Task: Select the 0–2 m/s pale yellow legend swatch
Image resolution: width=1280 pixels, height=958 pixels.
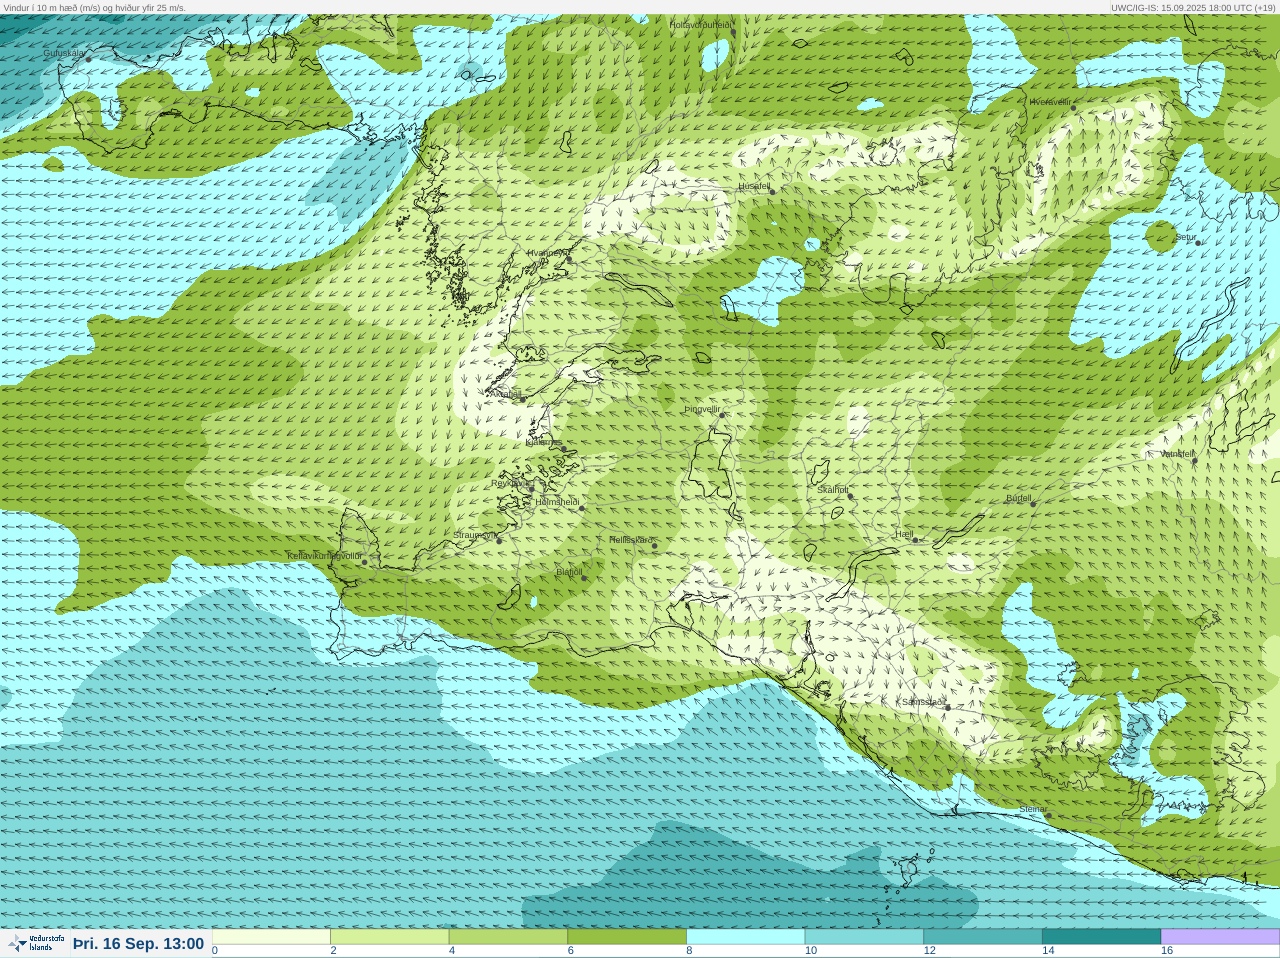Action: (271, 937)
